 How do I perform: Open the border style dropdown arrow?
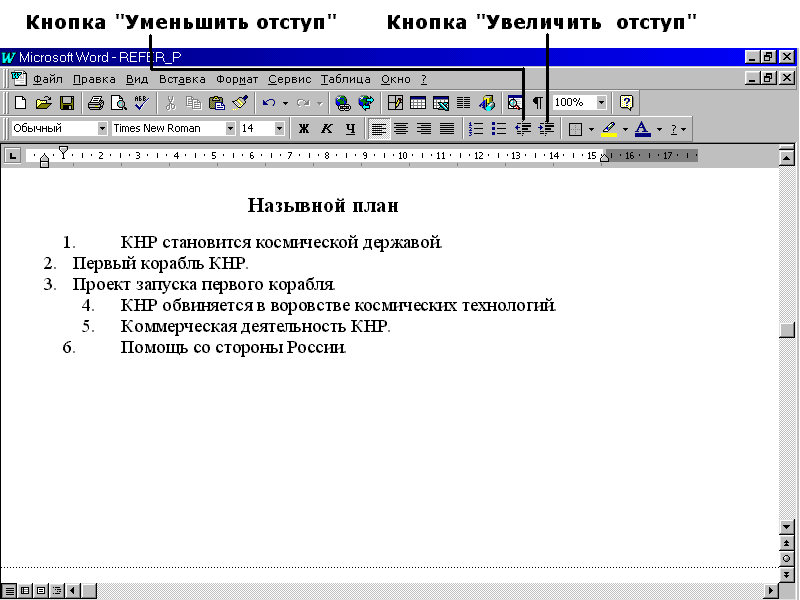pyautogui.click(x=591, y=130)
